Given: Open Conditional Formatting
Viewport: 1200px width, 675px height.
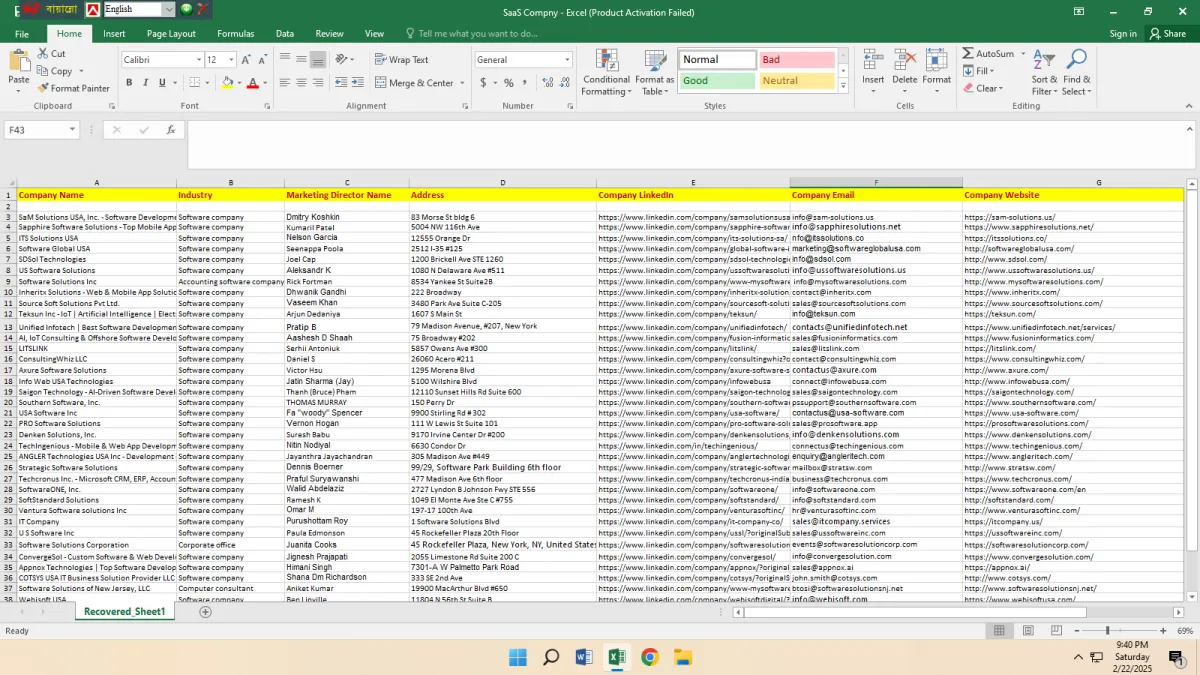Looking at the screenshot, I should pyautogui.click(x=606, y=72).
